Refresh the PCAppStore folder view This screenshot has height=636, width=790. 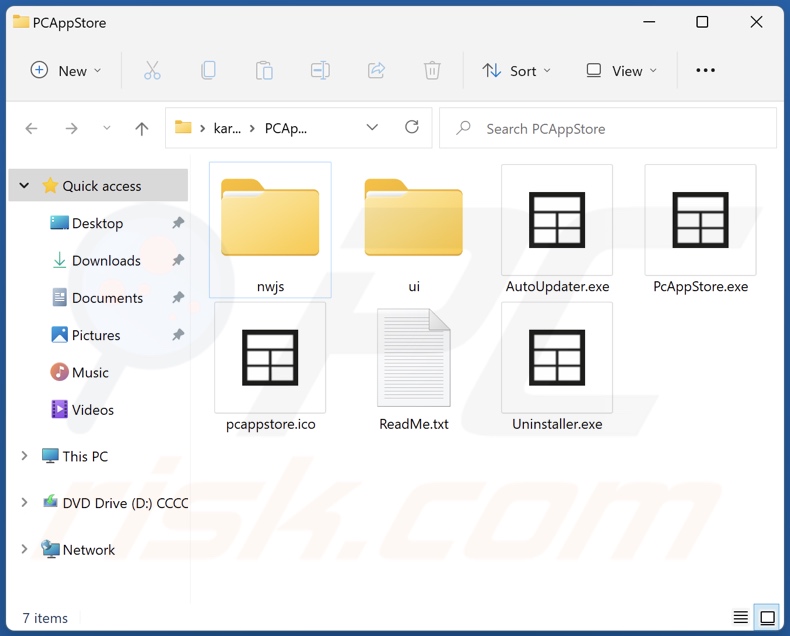coord(412,127)
